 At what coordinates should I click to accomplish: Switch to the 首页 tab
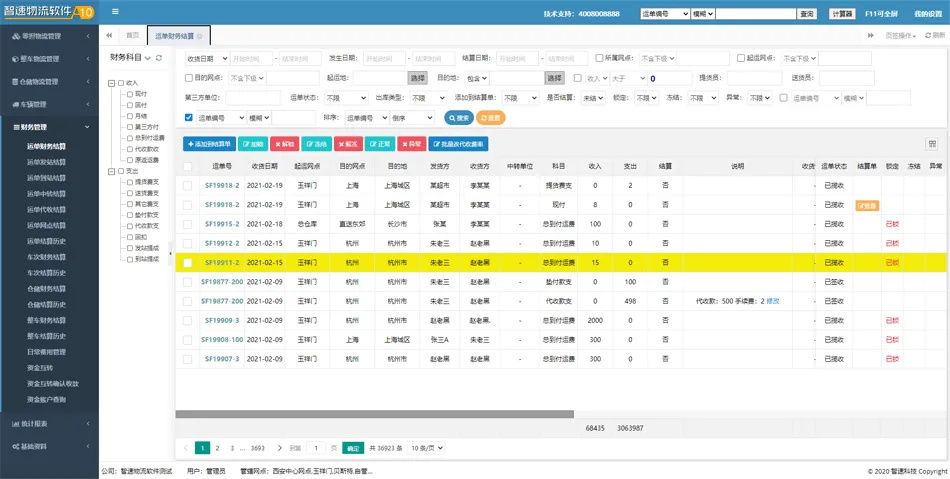tap(132, 36)
